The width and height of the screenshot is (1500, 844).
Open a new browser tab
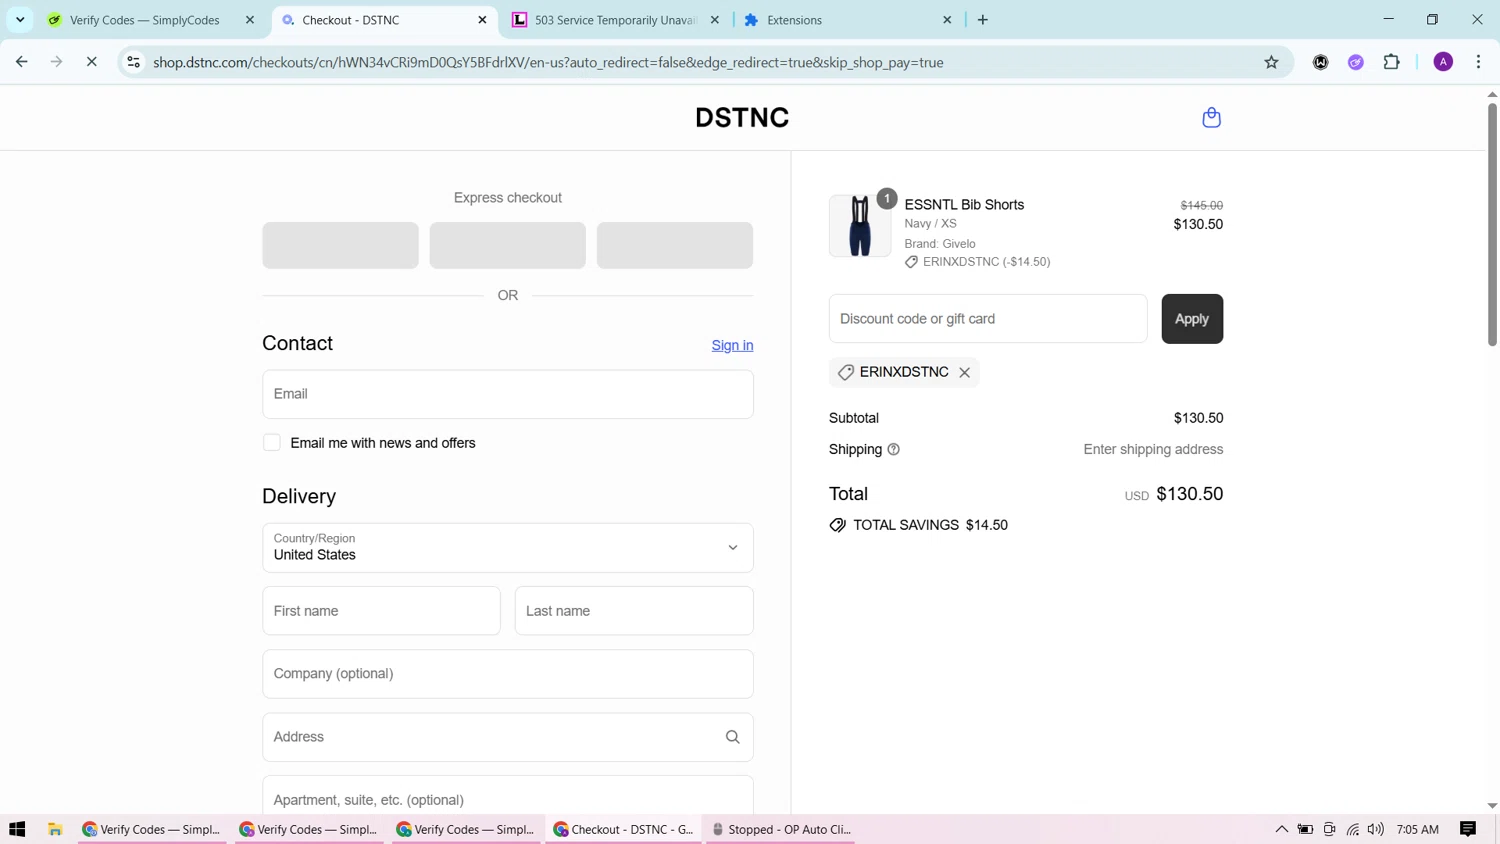click(983, 20)
